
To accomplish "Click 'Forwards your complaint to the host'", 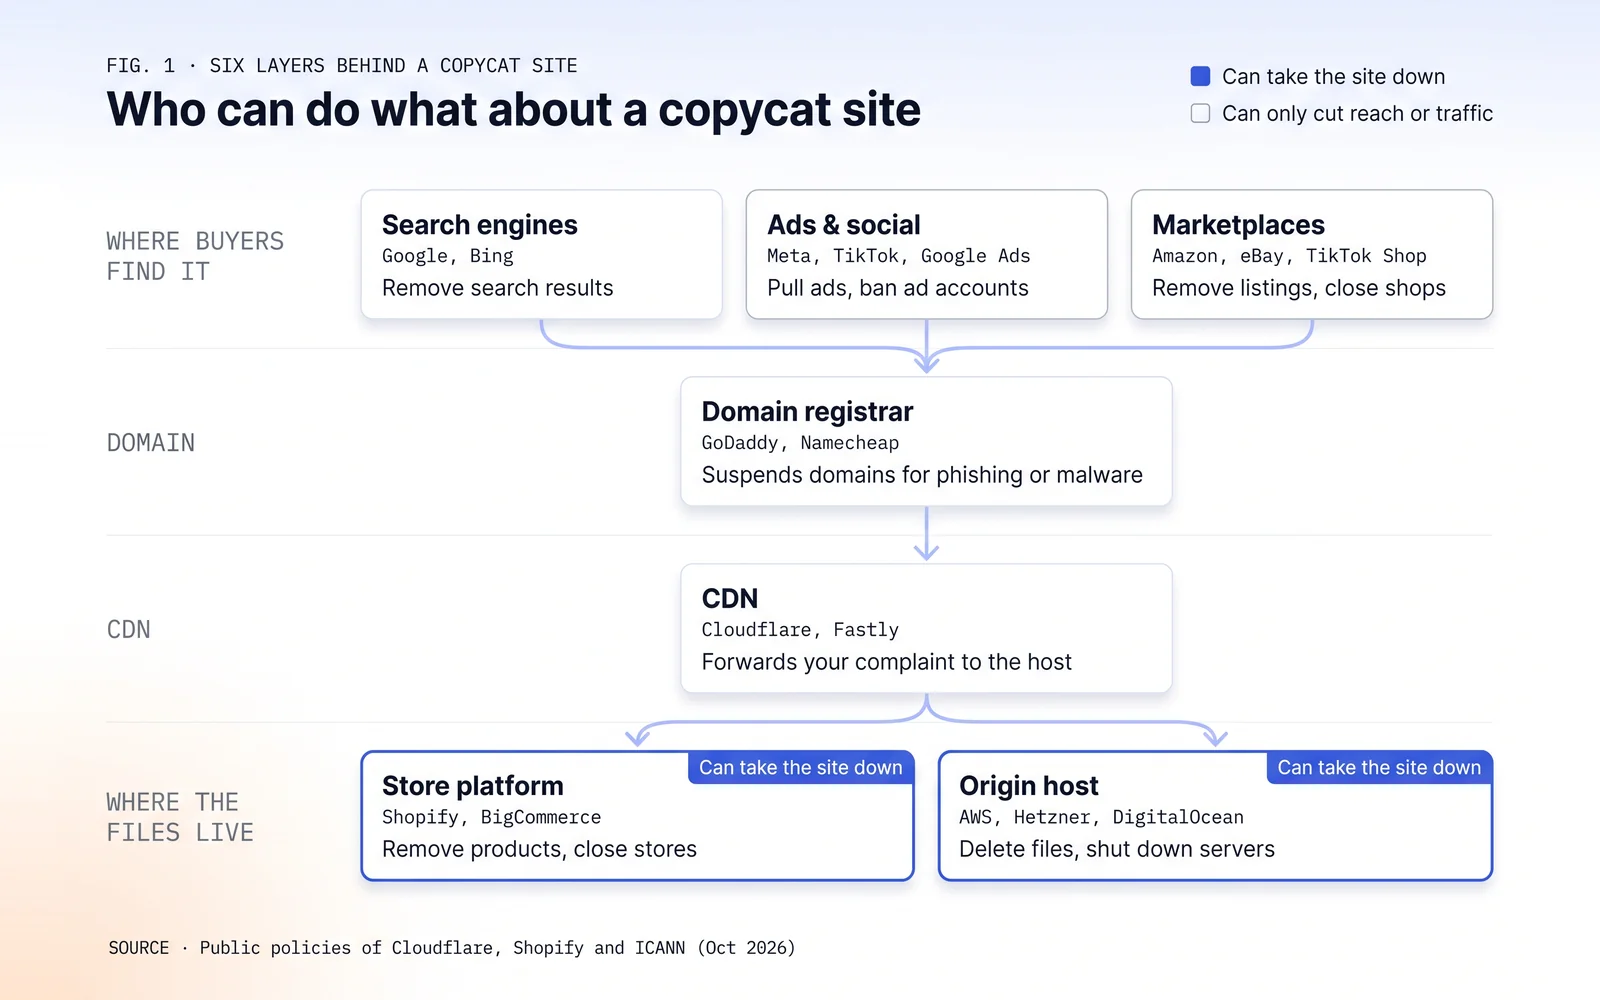I will point(887,662).
